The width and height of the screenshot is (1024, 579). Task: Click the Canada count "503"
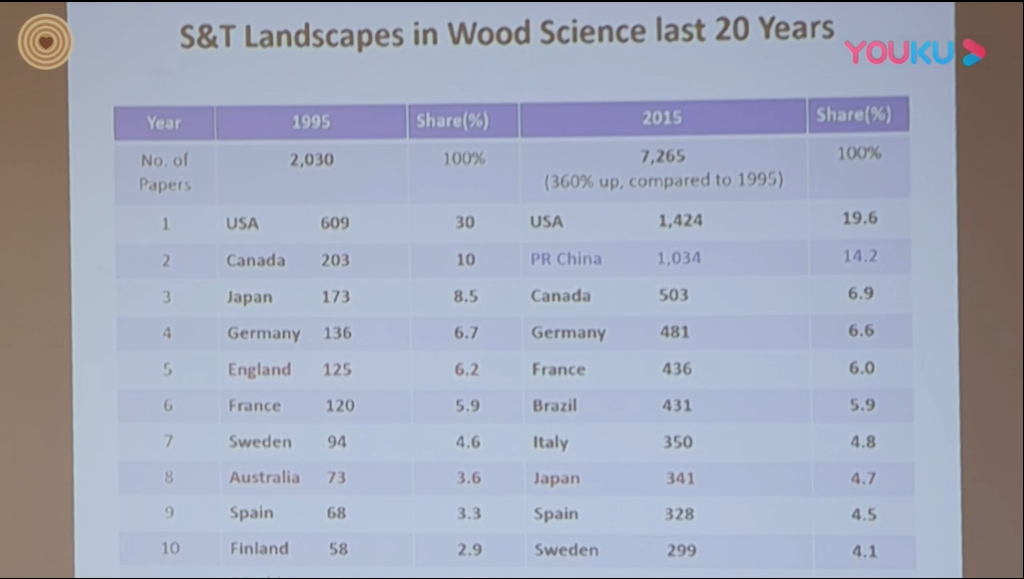pyautogui.click(x=674, y=295)
